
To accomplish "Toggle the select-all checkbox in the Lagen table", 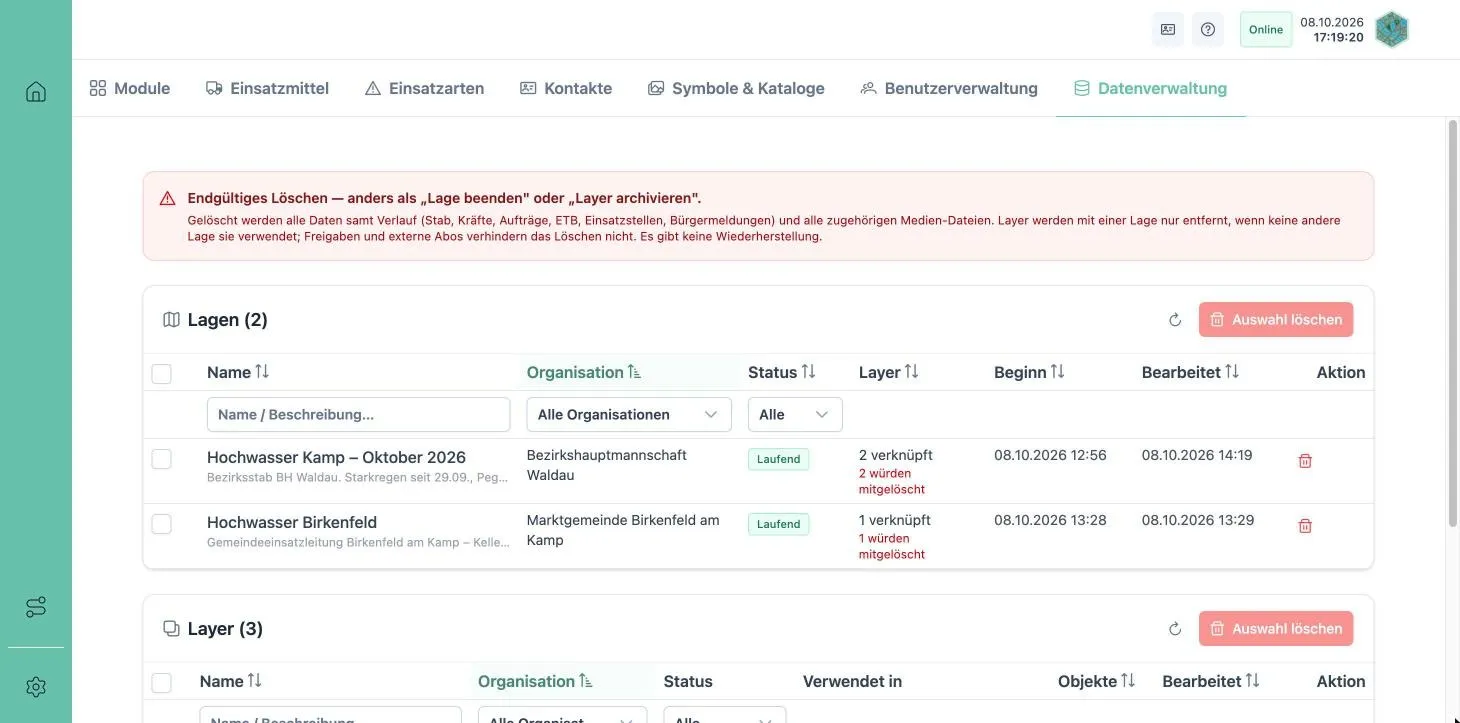I will click(x=161, y=373).
